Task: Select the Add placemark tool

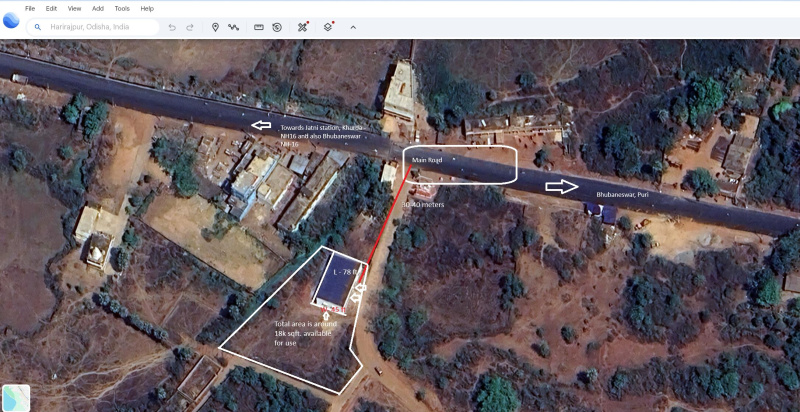Action: click(x=215, y=27)
